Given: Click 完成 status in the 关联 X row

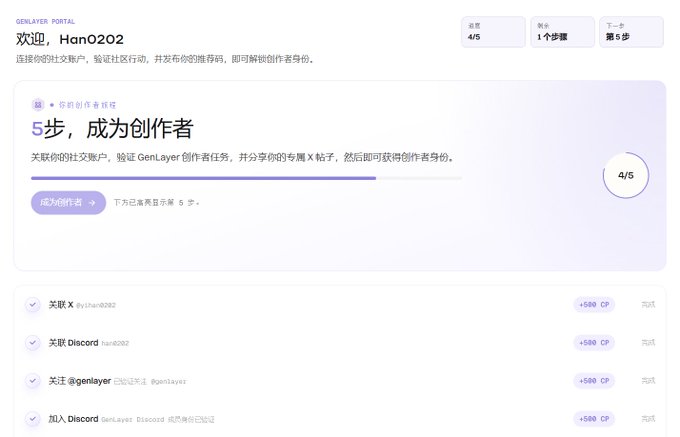Looking at the screenshot, I should click(x=648, y=305).
